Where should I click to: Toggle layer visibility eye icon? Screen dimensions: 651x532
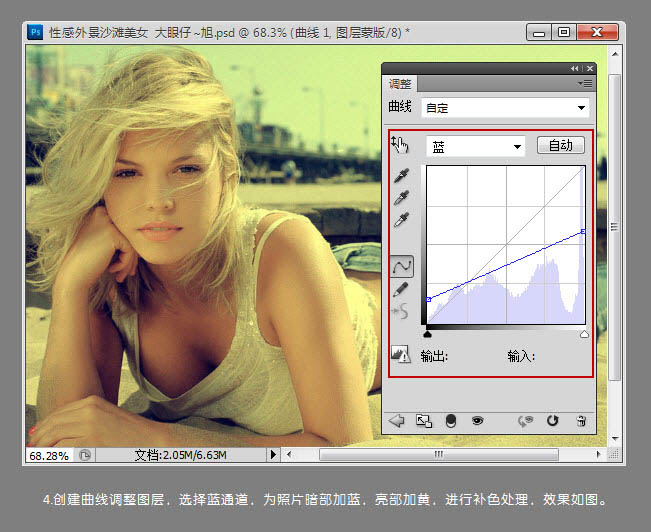coord(477,421)
